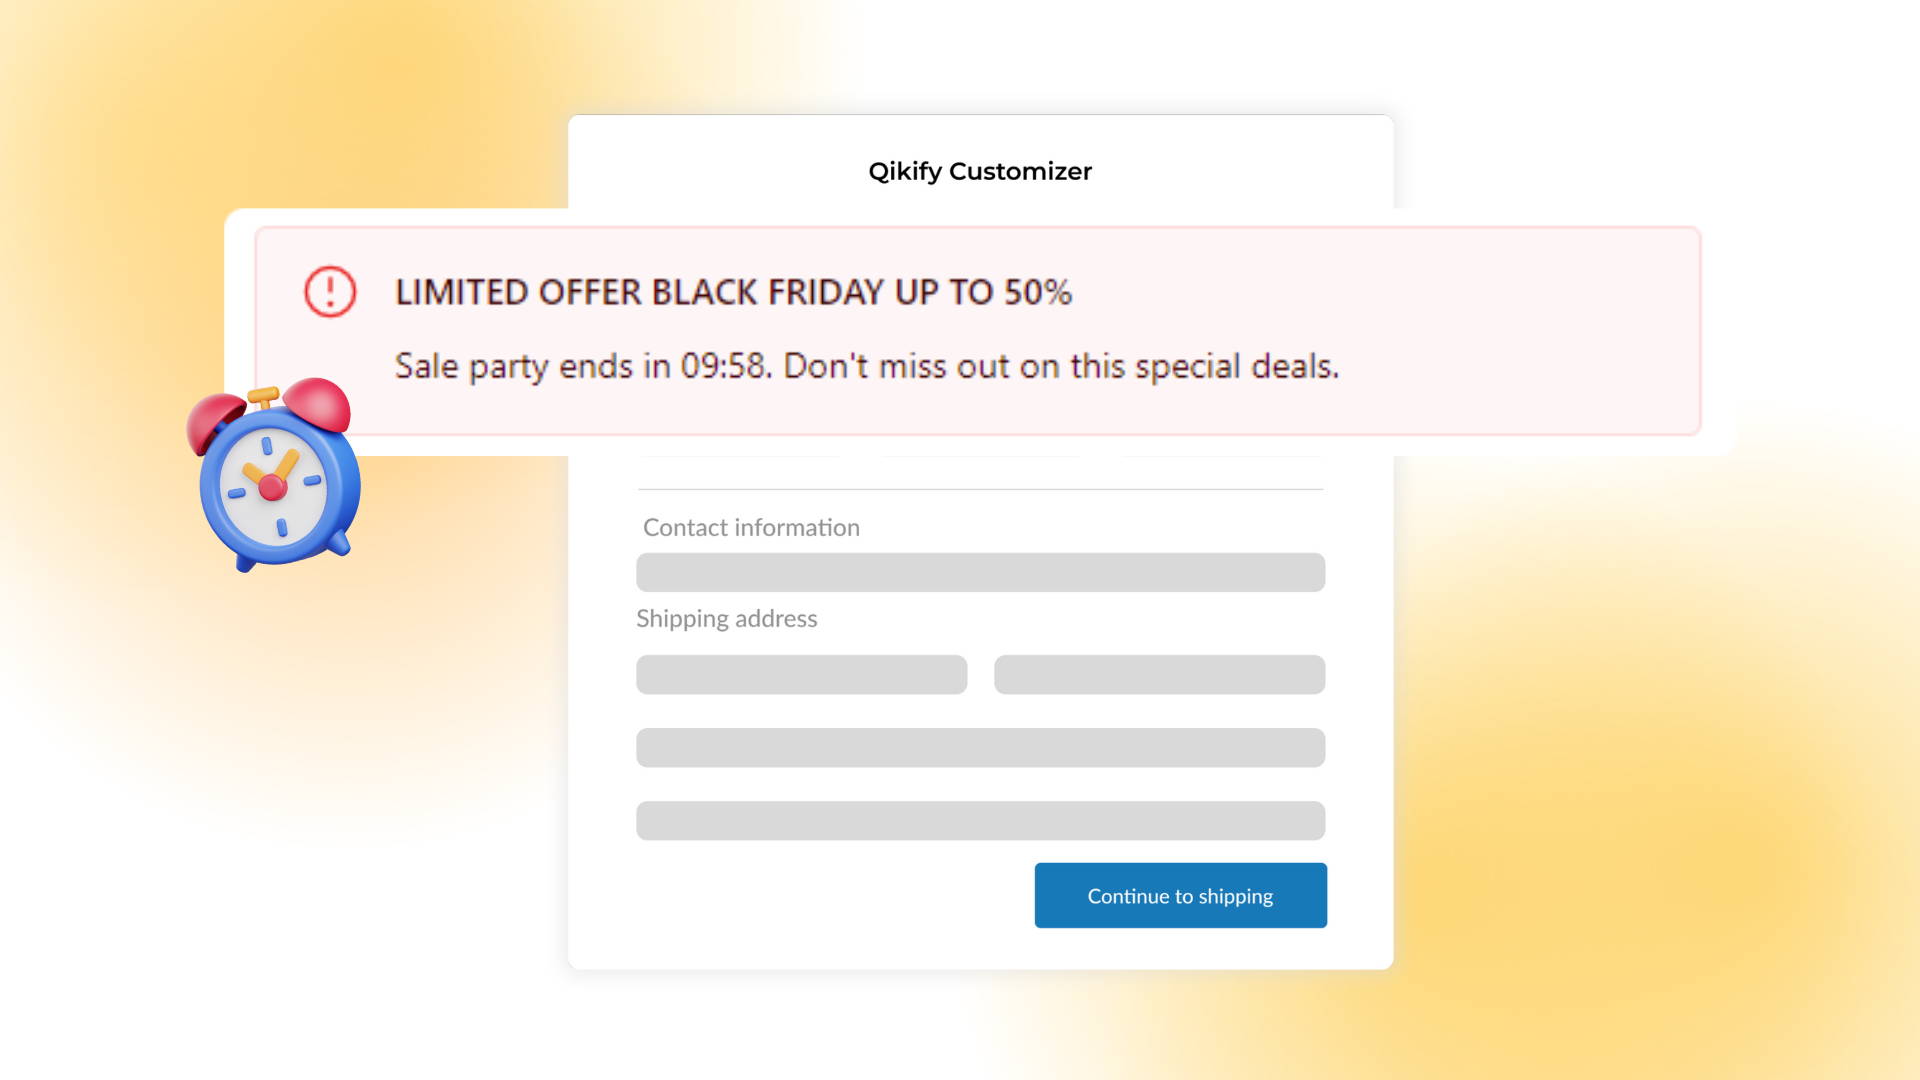The image size is (1920, 1080).
Task: Click the Contact information label
Action: tap(751, 527)
